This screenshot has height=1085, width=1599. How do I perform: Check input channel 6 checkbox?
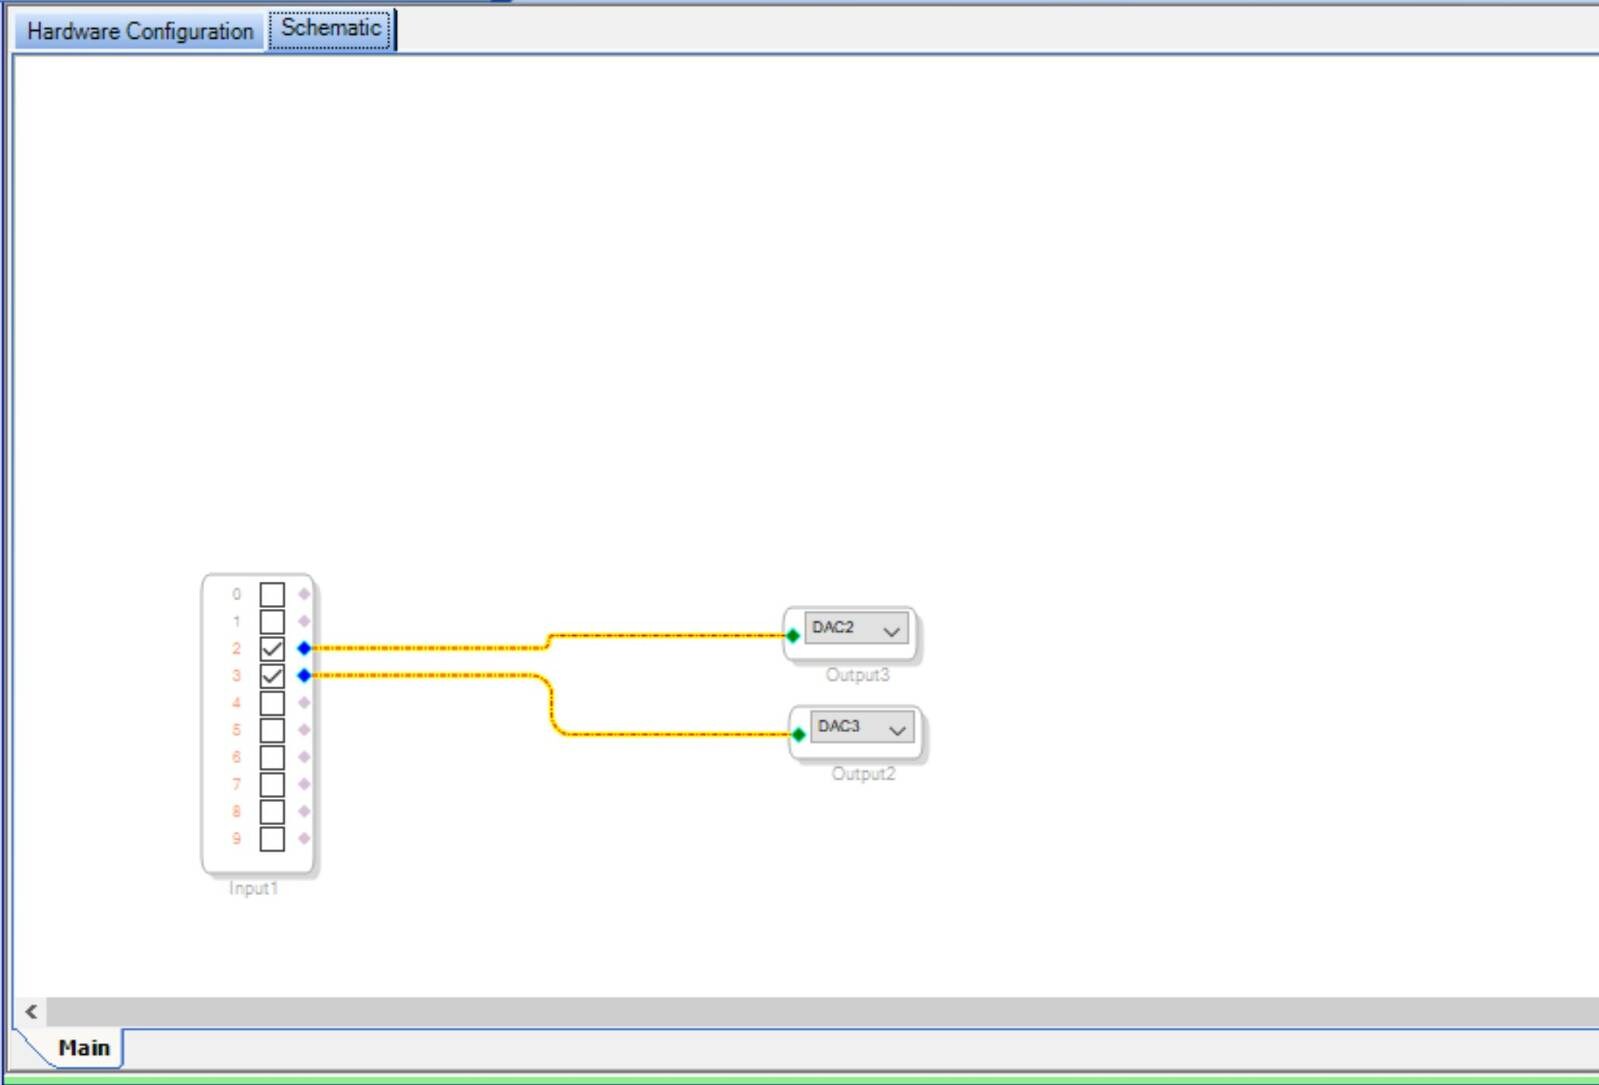(272, 757)
